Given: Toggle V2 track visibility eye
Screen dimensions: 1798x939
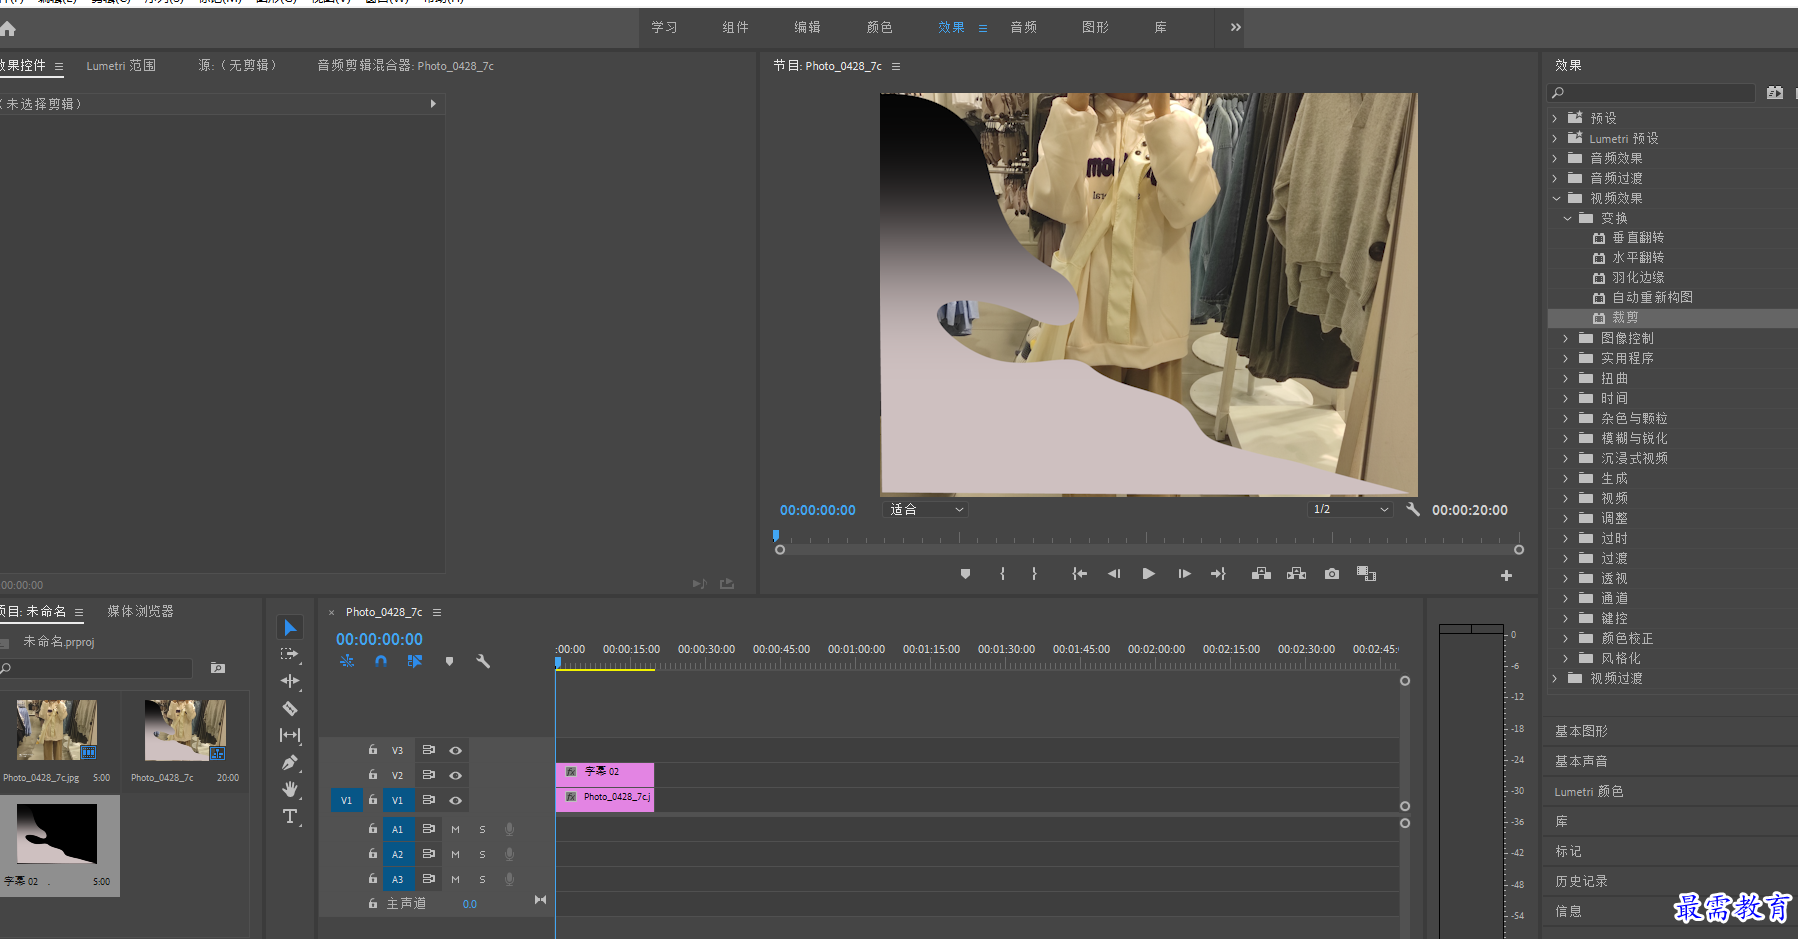Looking at the screenshot, I should click(456, 775).
